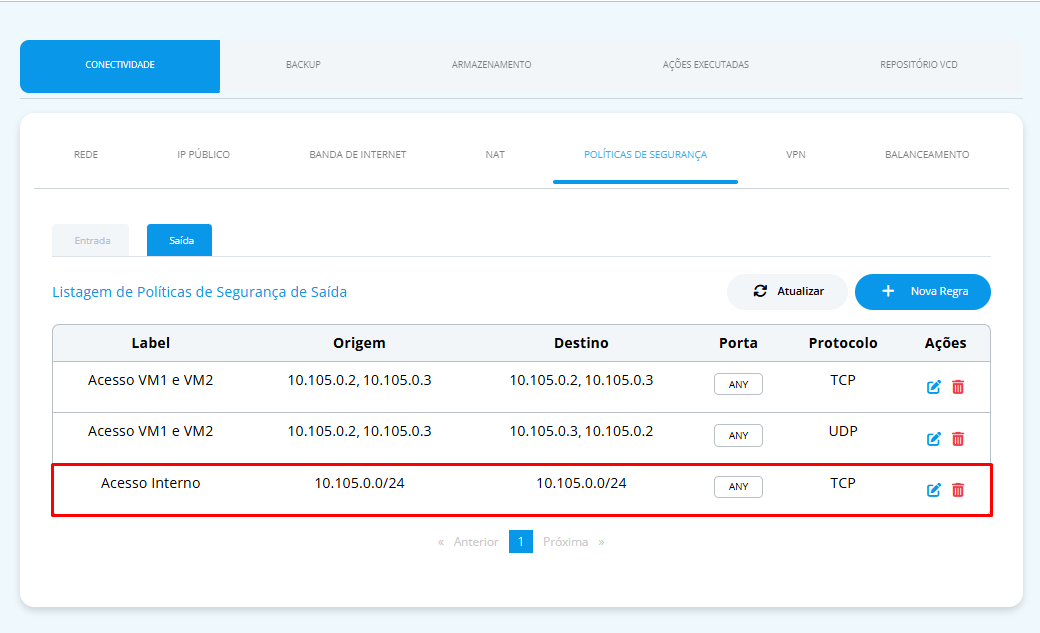The image size is (1040, 633).
Task: Click the Label column header
Action: [151, 343]
